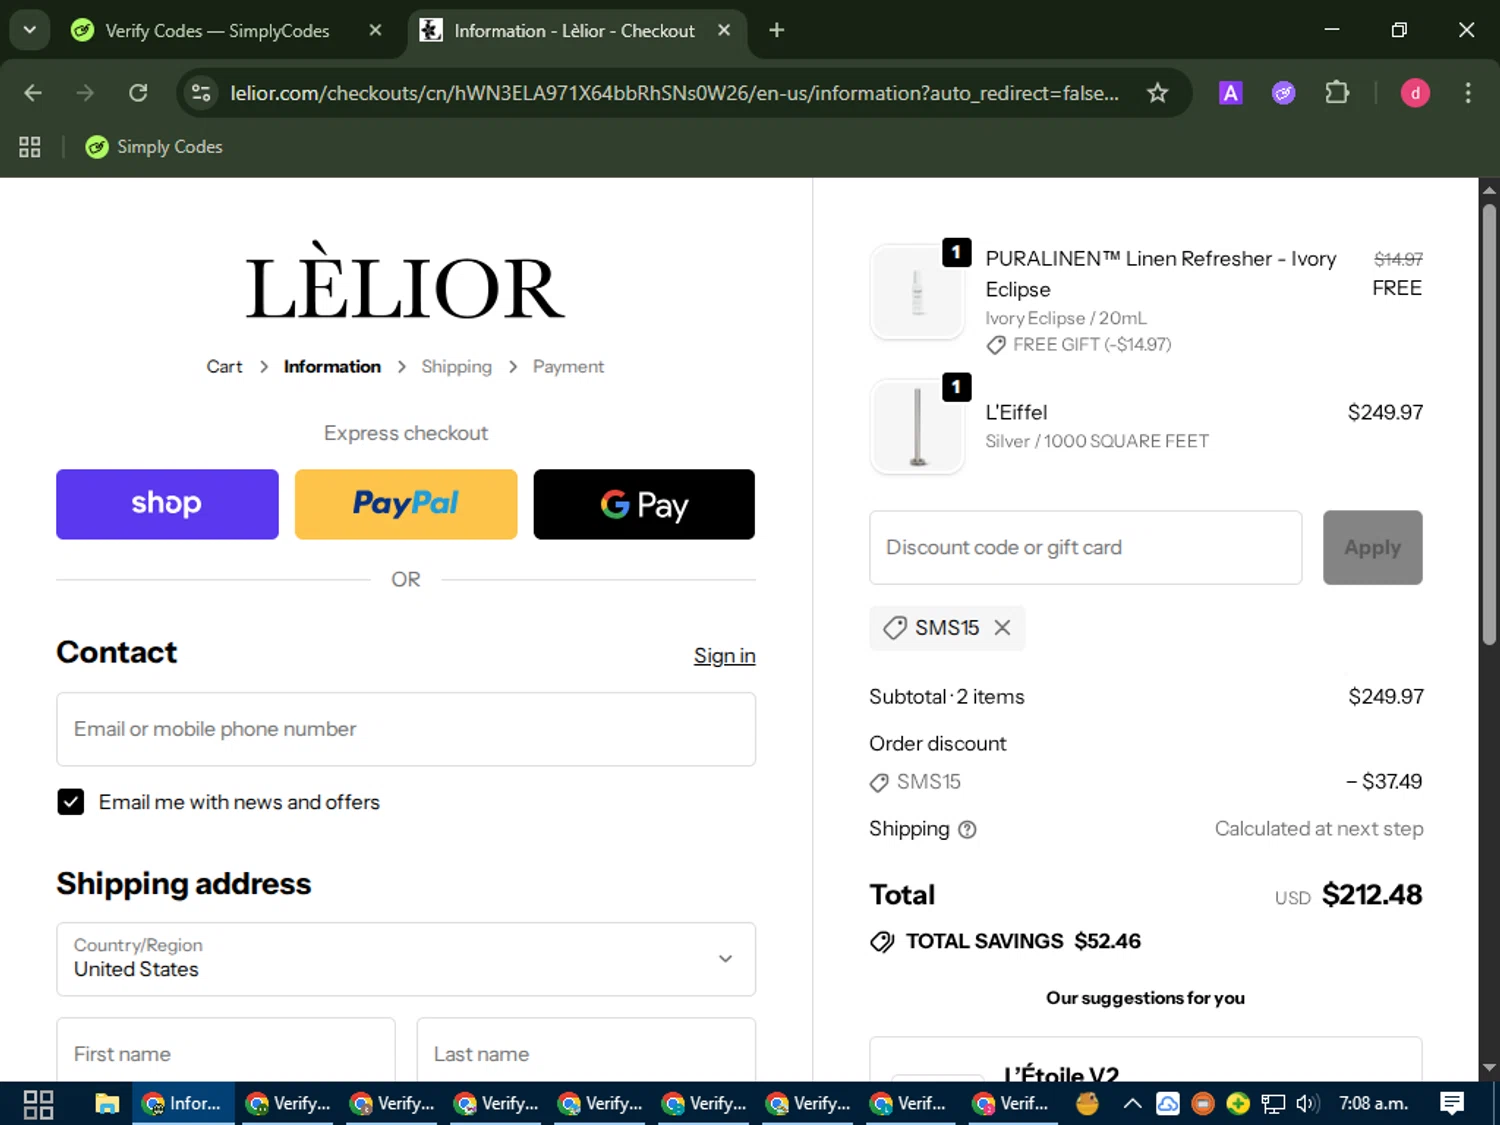View site information icon in address bar

[201, 93]
